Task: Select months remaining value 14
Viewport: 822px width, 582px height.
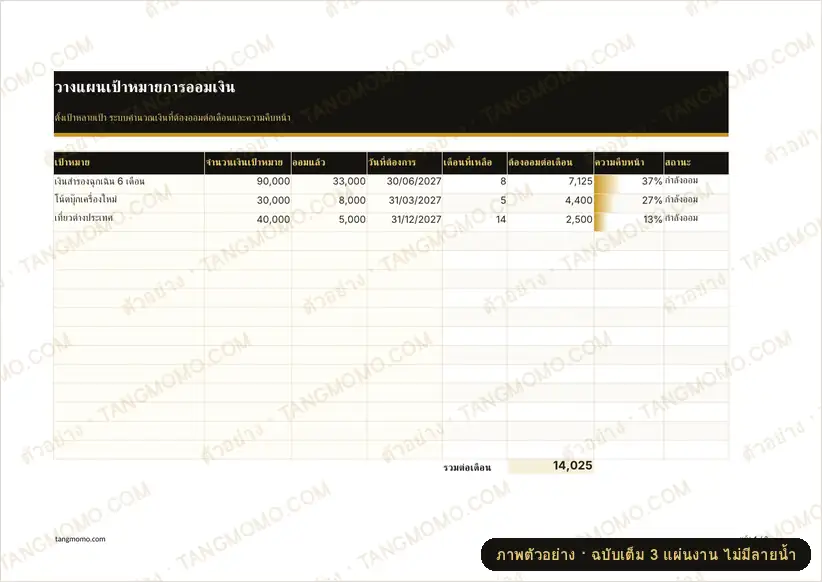Action: (501, 219)
